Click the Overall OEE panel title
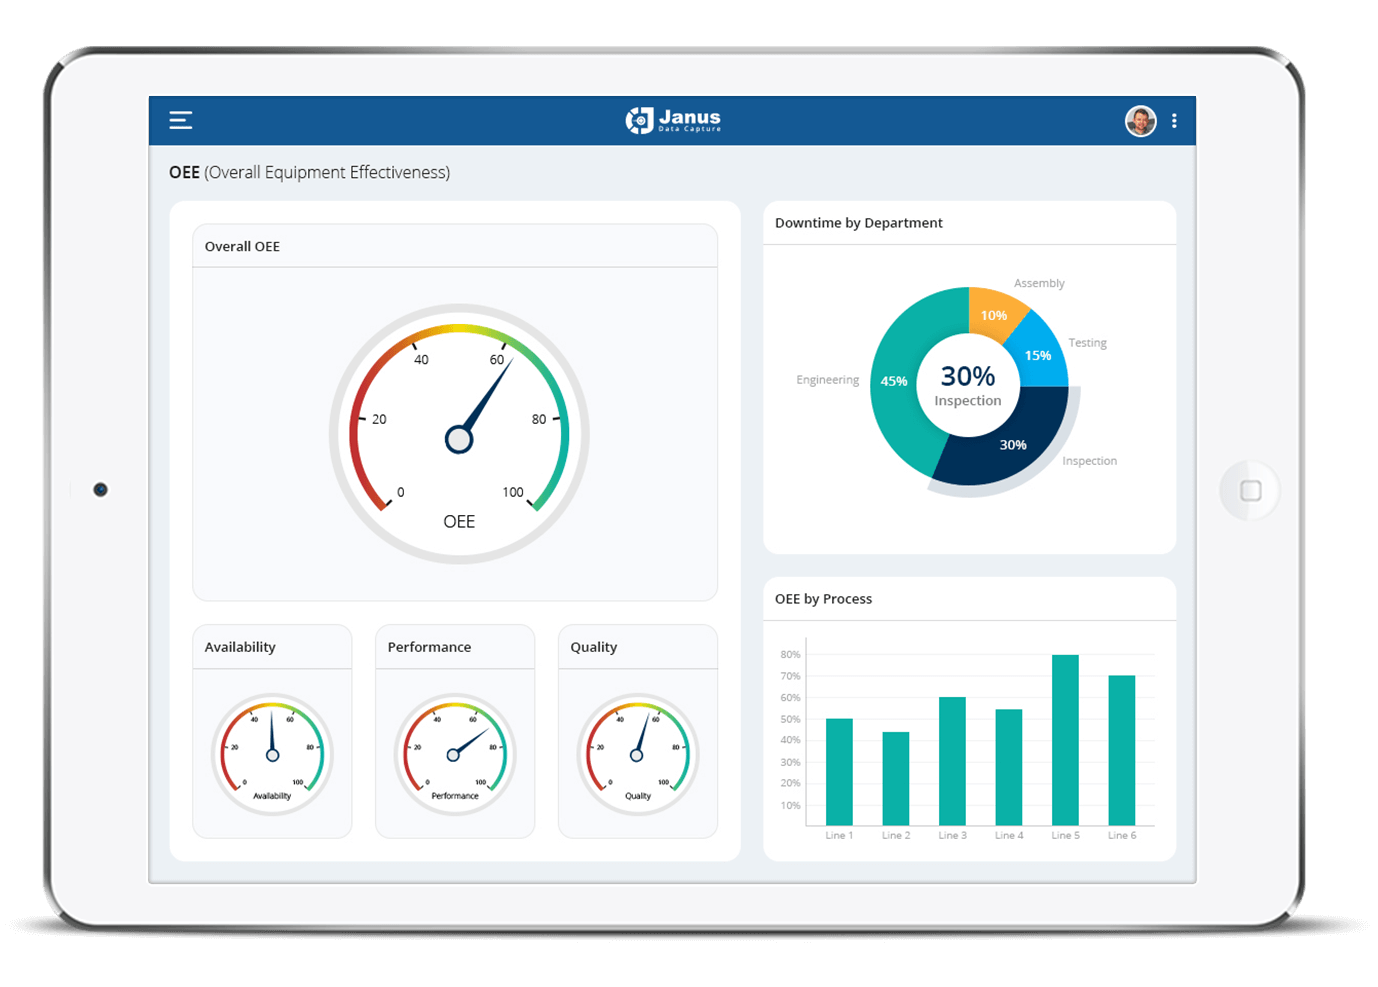This screenshot has height=987, width=1378. tap(242, 247)
